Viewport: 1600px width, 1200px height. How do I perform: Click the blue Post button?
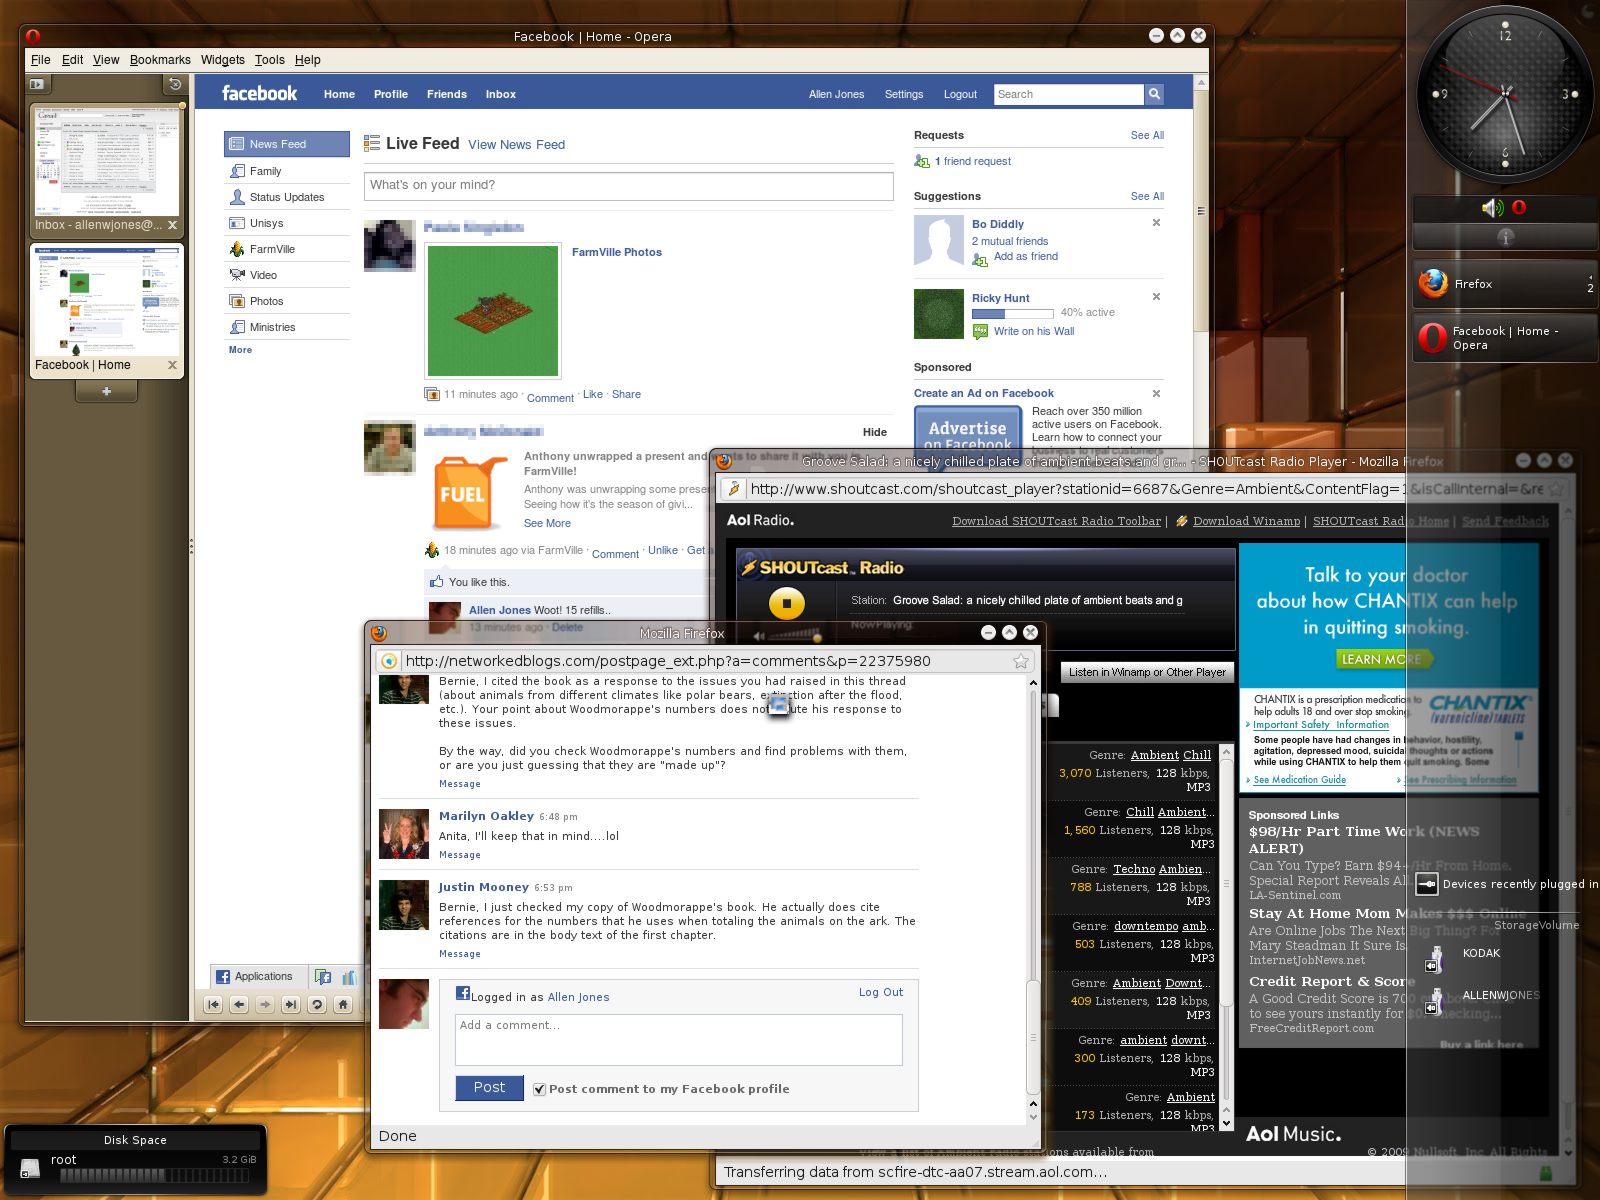pyautogui.click(x=489, y=1087)
